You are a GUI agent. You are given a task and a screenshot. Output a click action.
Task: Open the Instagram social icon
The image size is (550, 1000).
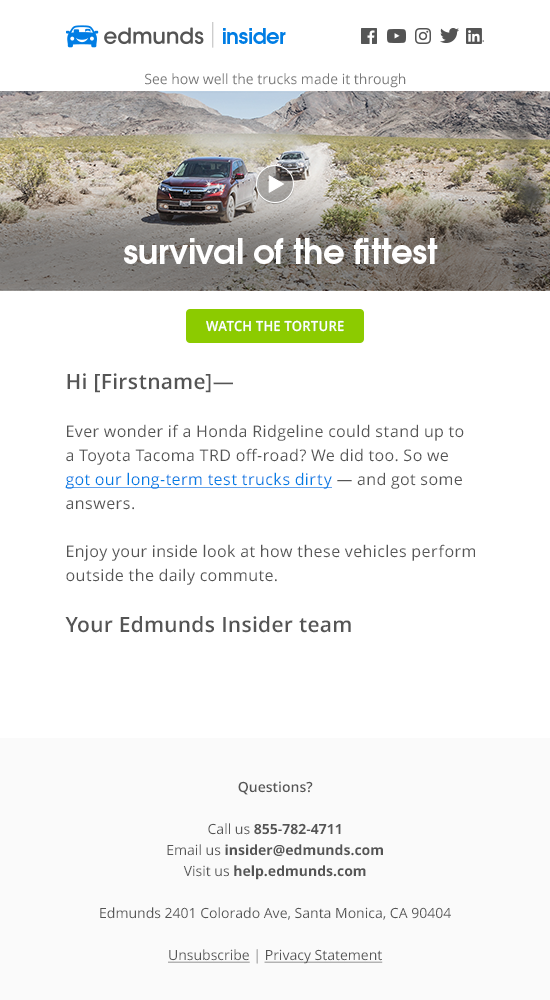pos(423,36)
